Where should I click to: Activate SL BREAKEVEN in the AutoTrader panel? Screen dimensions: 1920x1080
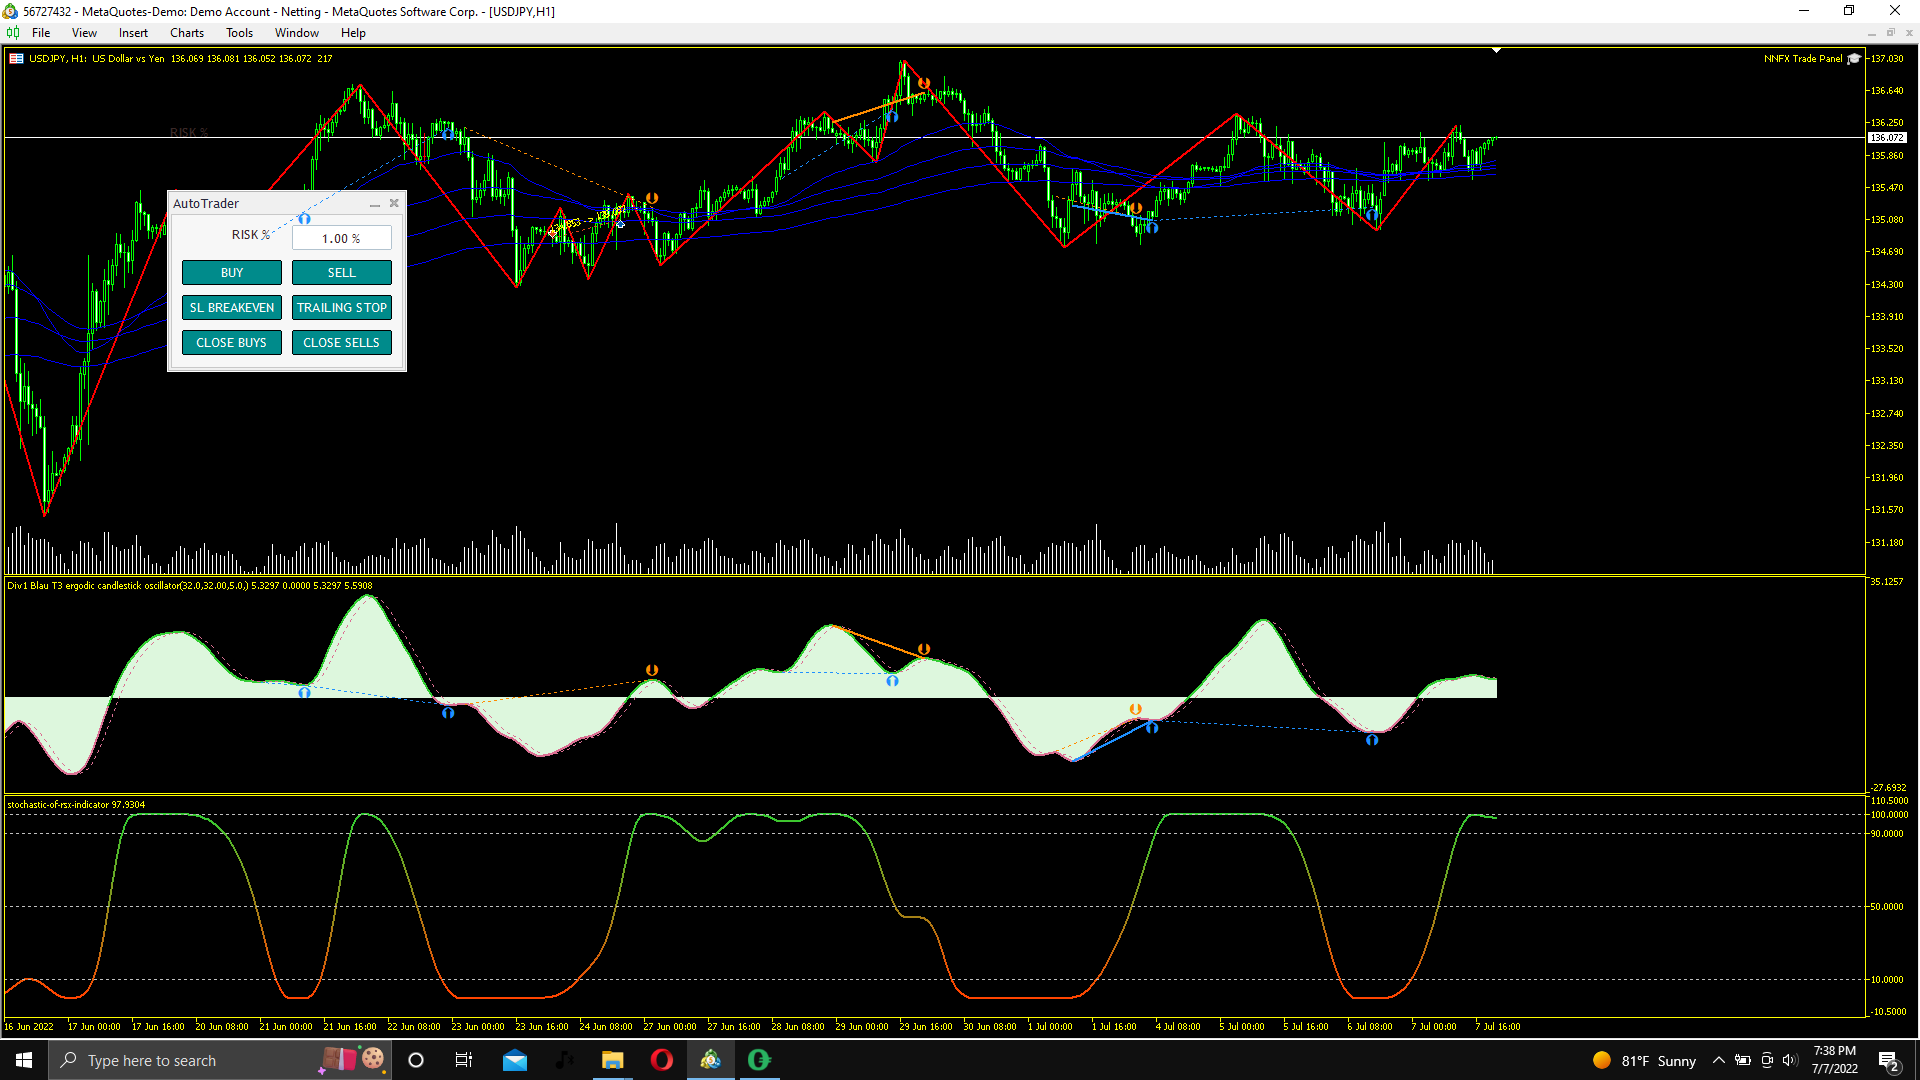coord(231,307)
